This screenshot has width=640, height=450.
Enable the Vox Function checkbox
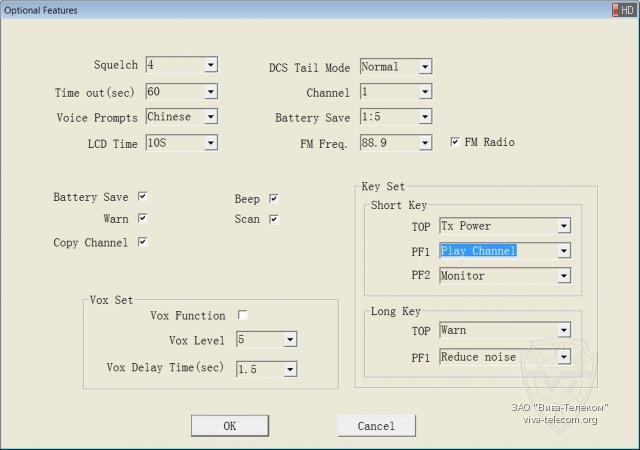click(242, 316)
